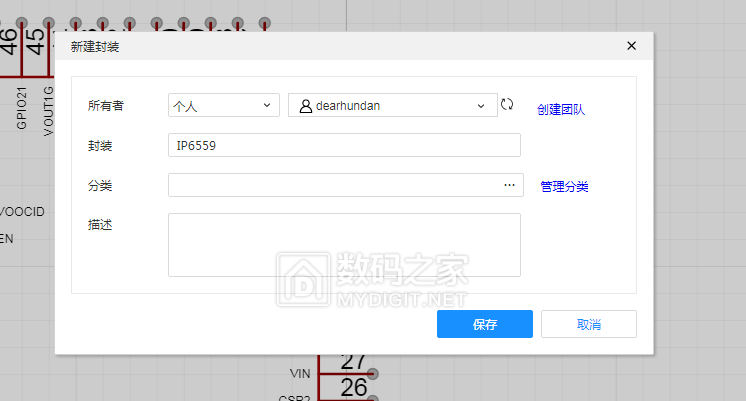
Task: Click pin number 45 in schematic
Action: tap(35, 41)
